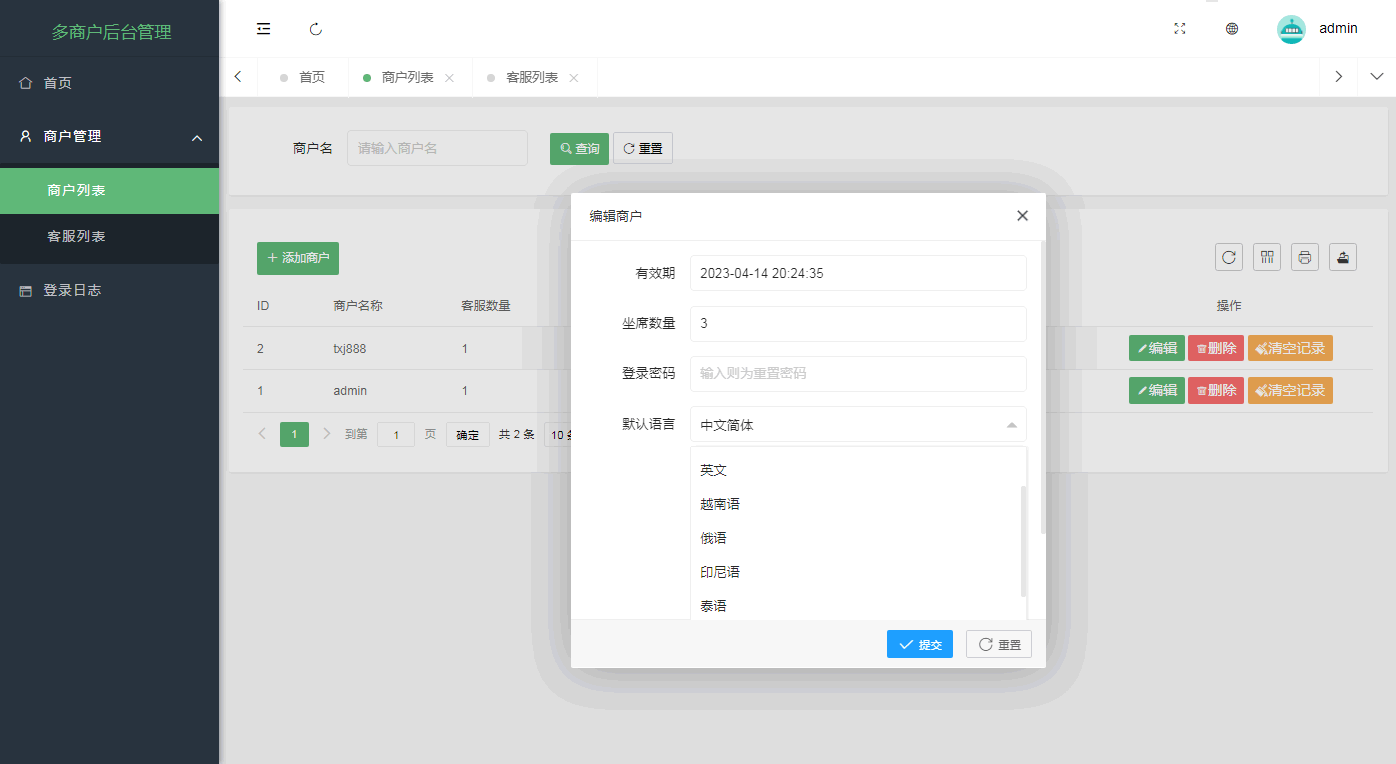The height and width of the screenshot is (764, 1396).
Task: Collapse the sidebar with the menu-fold icon
Action: coord(264,29)
